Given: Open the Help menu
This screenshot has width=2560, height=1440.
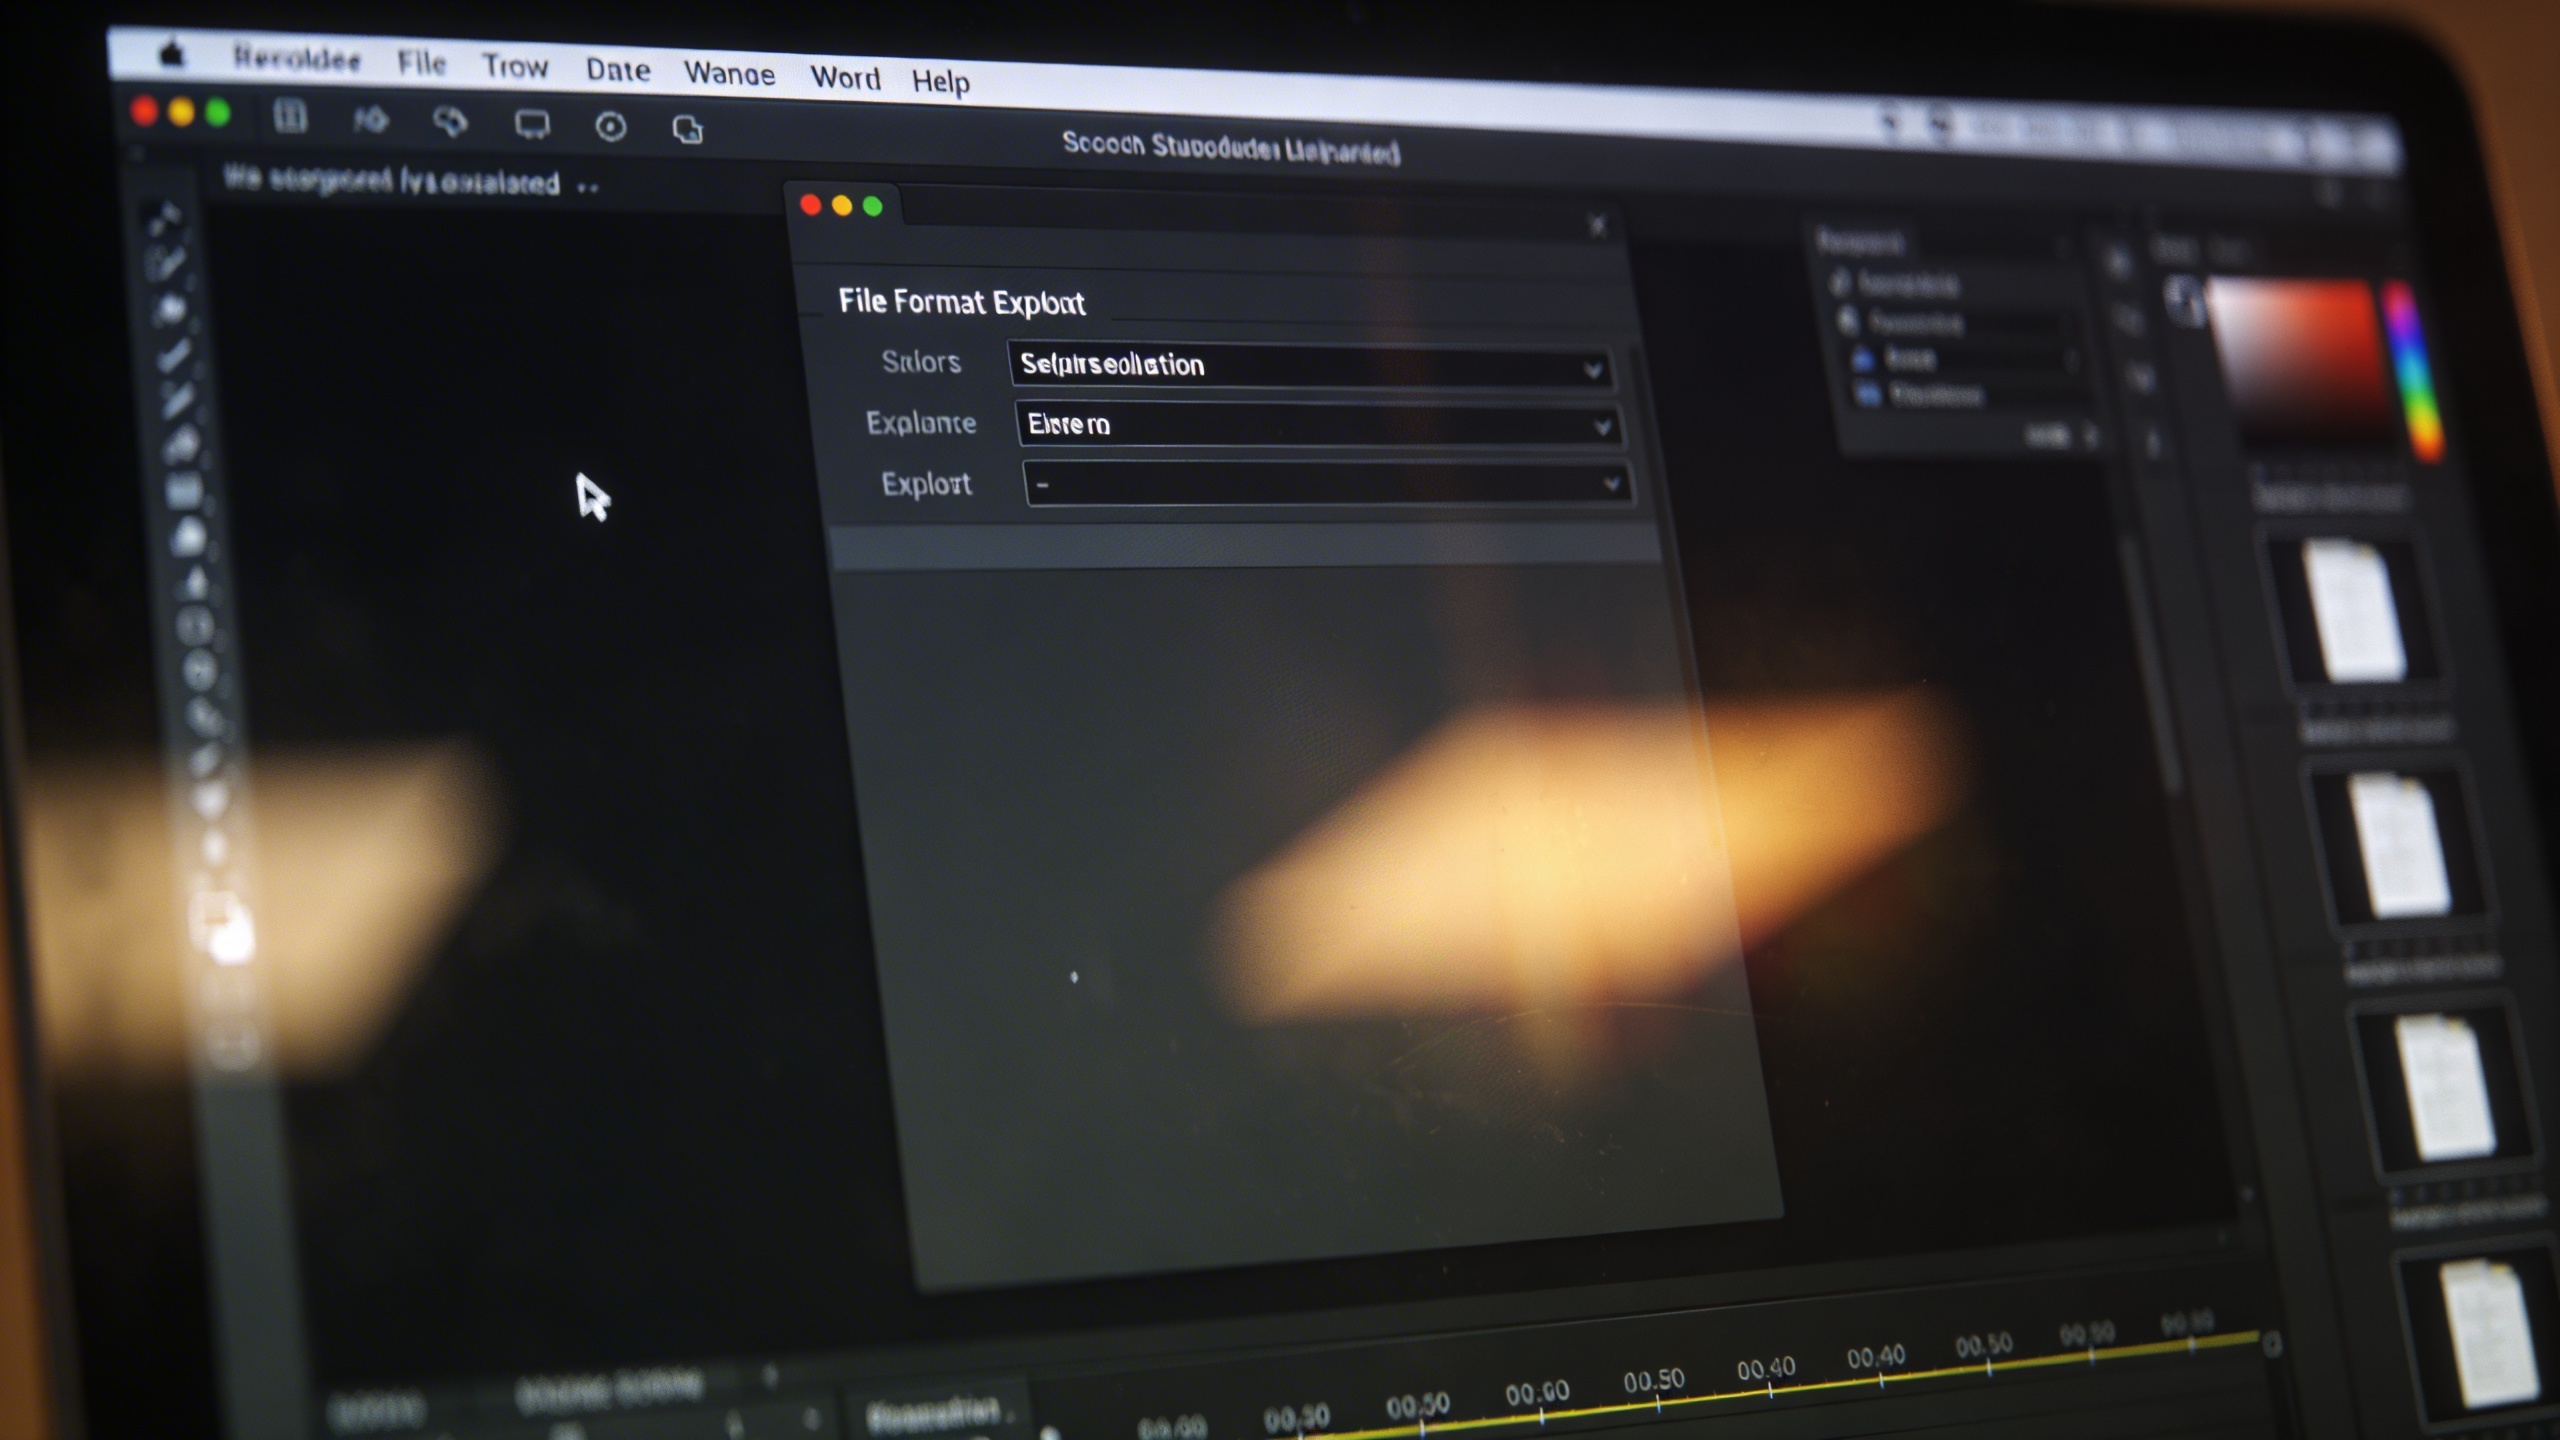Looking at the screenshot, I should click(x=940, y=81).
